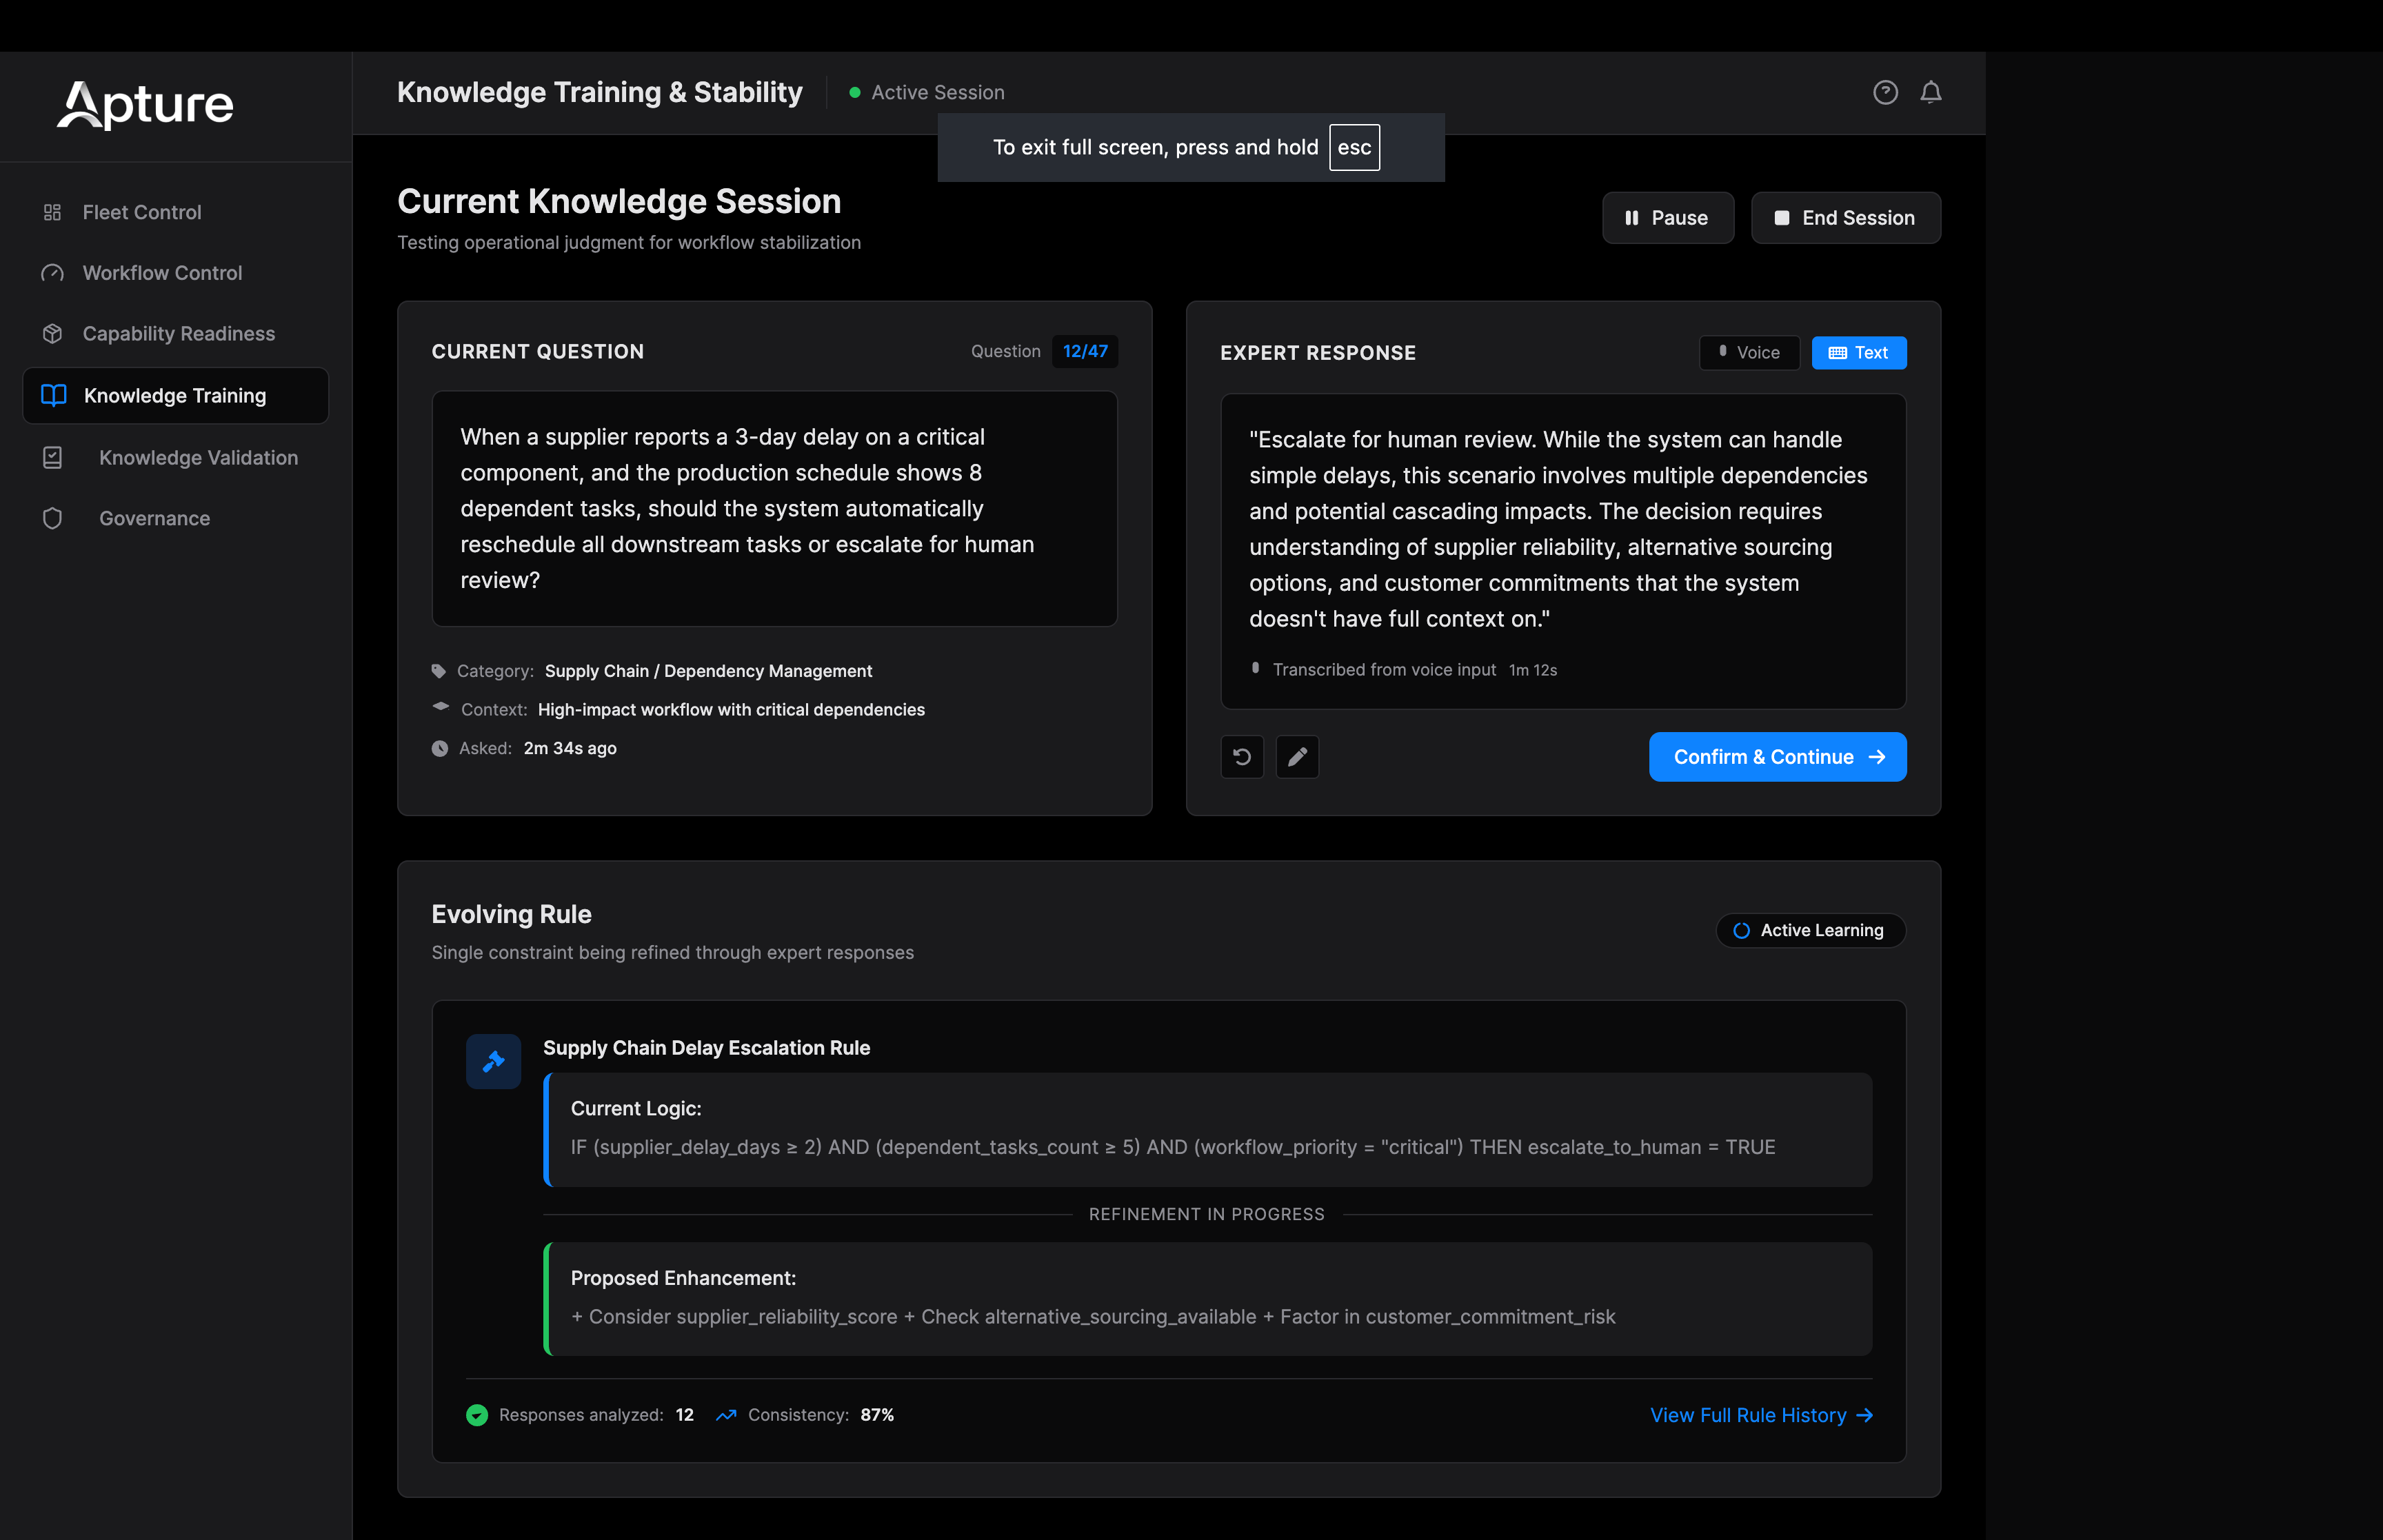The image size is (2383, 1540).
Task: Click the trending arrow Consistency icon
Action: tap(726, 1414)
